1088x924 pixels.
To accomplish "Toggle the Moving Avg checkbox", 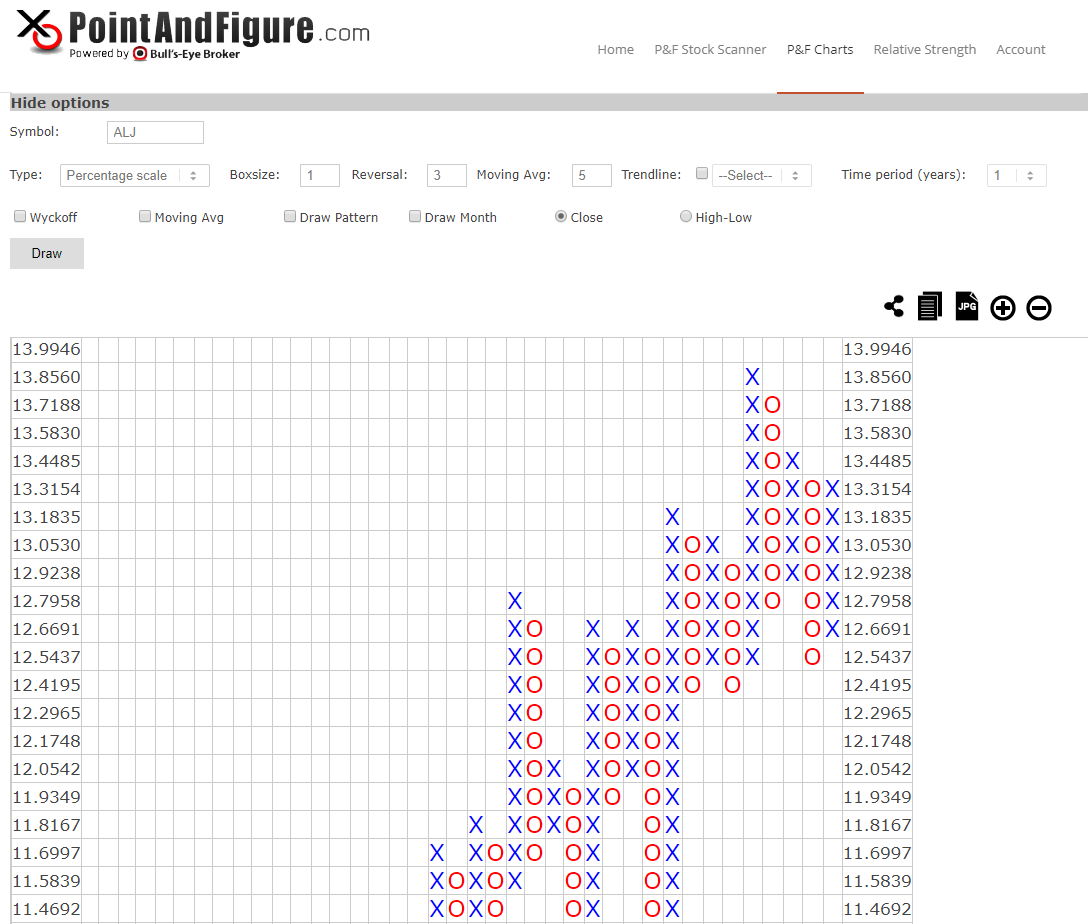I will [x=145, y=216].
